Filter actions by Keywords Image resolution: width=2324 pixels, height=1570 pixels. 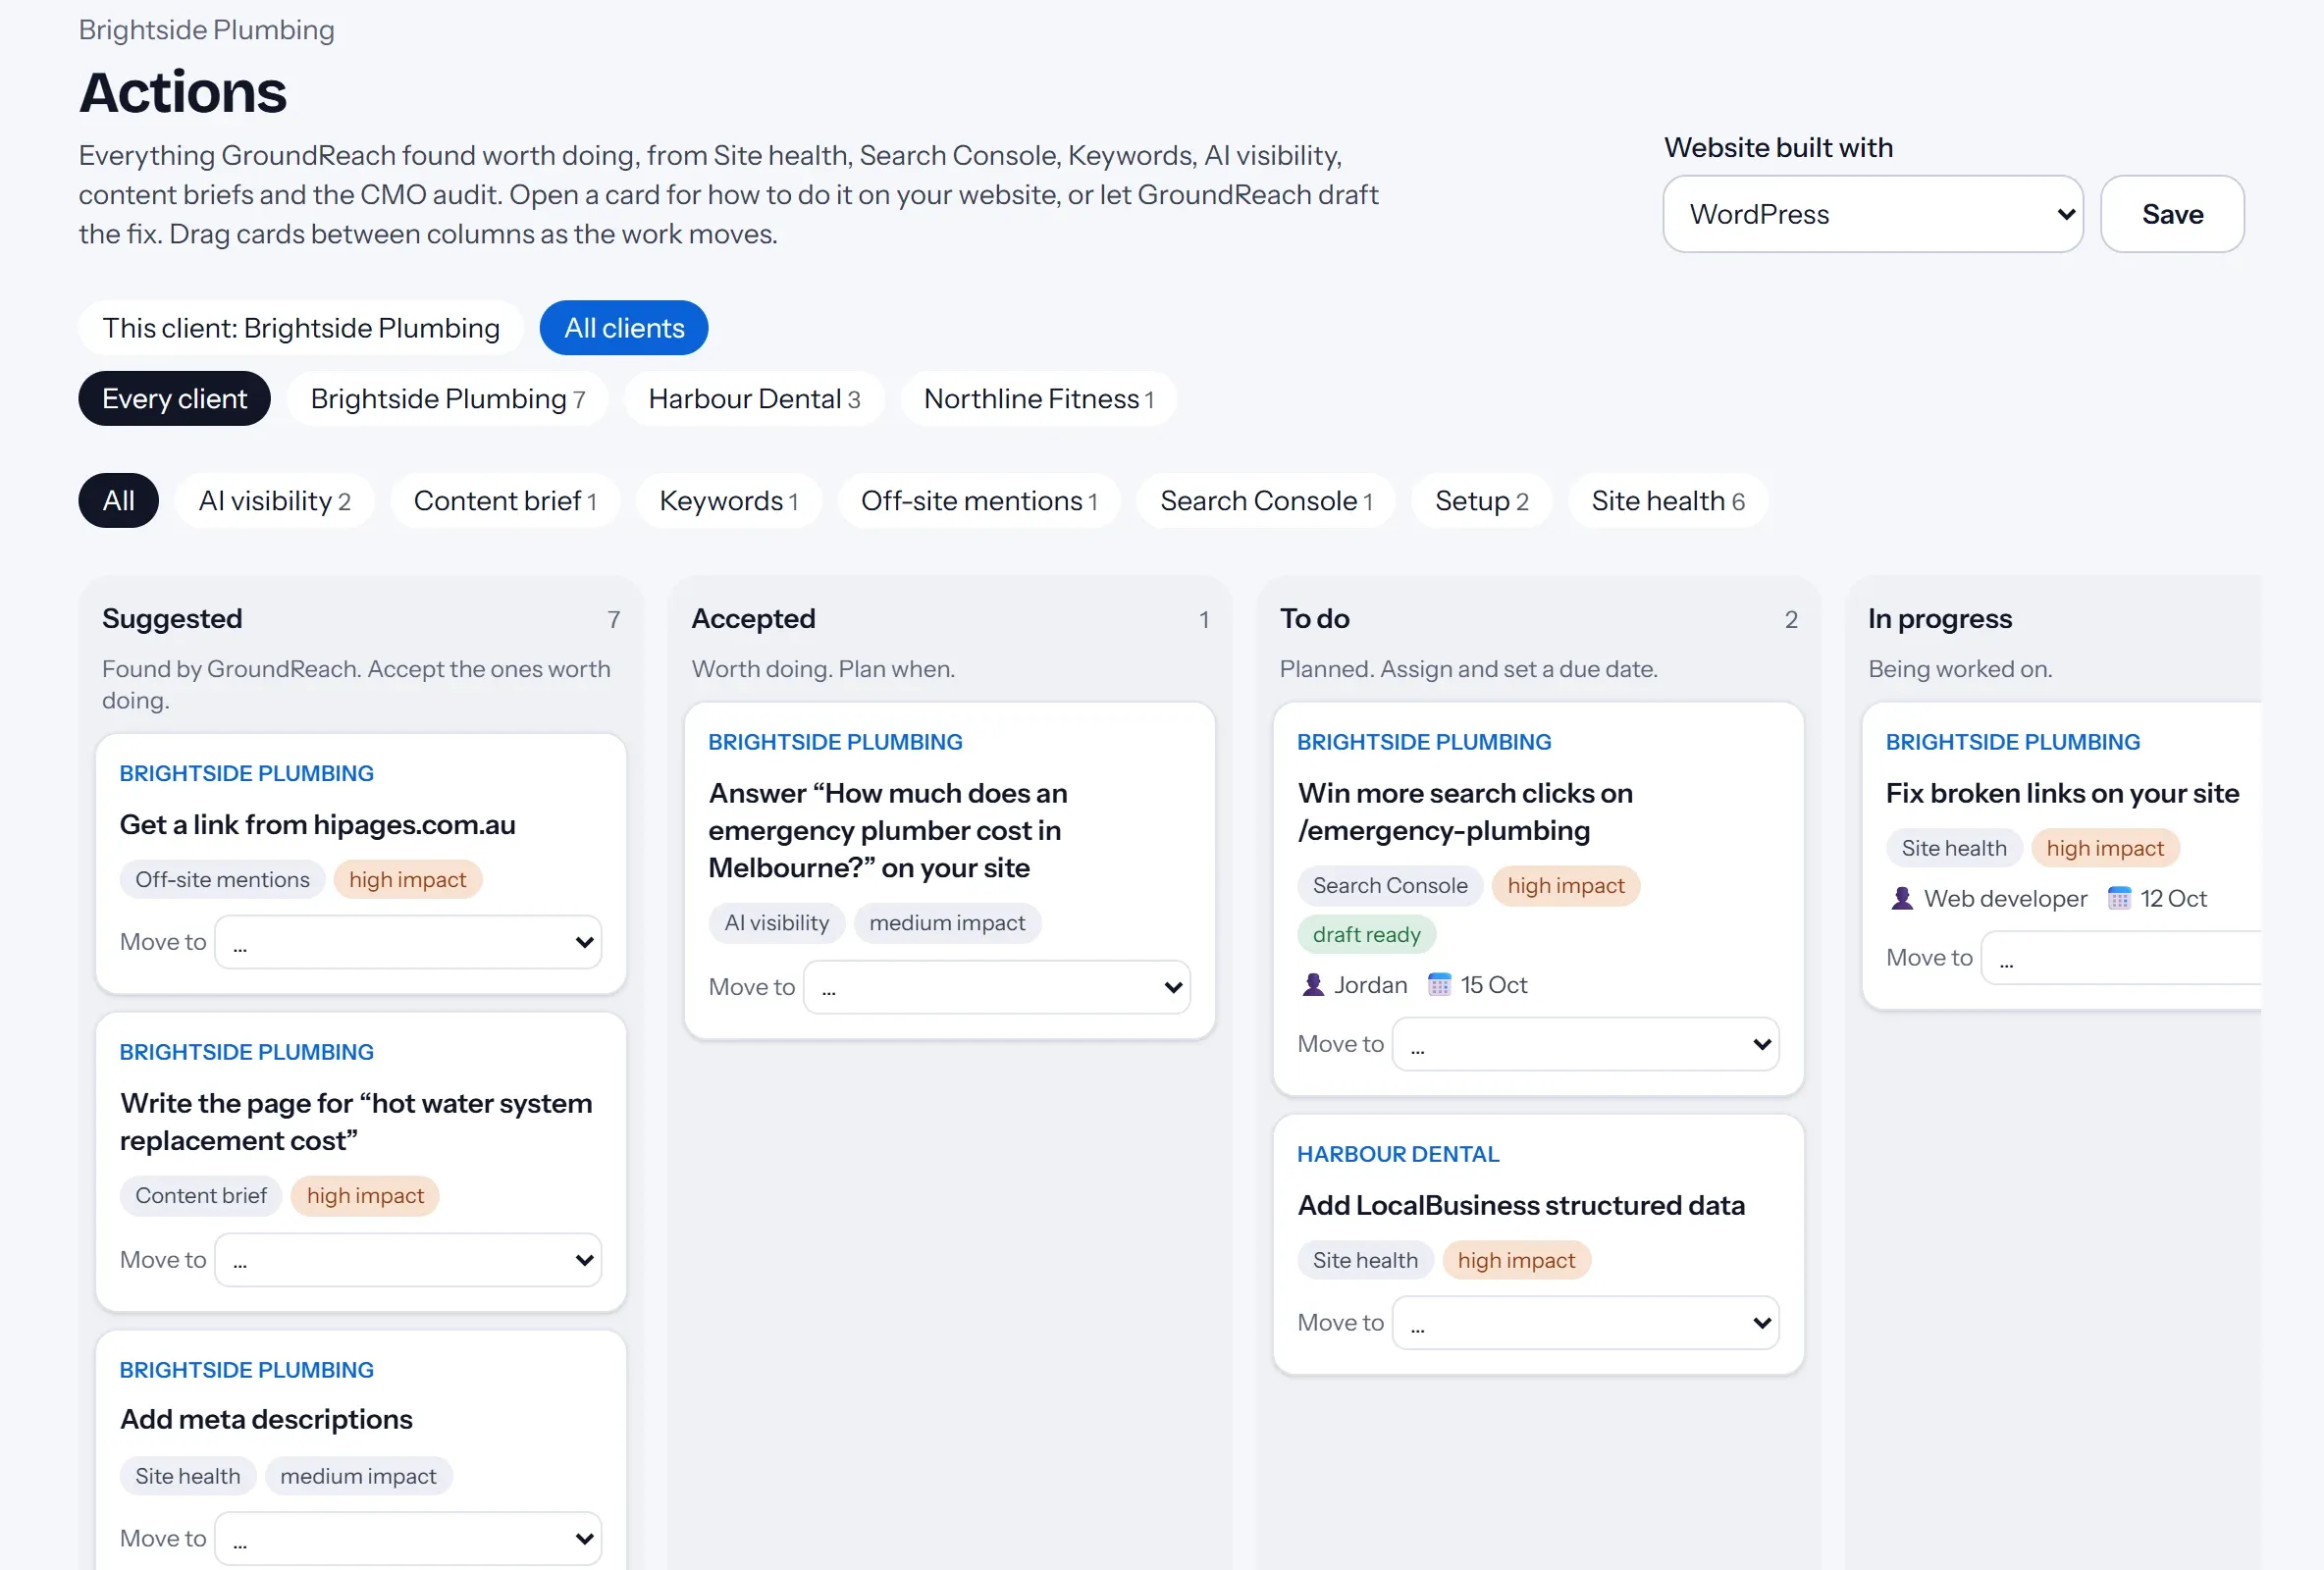point(728,501)
